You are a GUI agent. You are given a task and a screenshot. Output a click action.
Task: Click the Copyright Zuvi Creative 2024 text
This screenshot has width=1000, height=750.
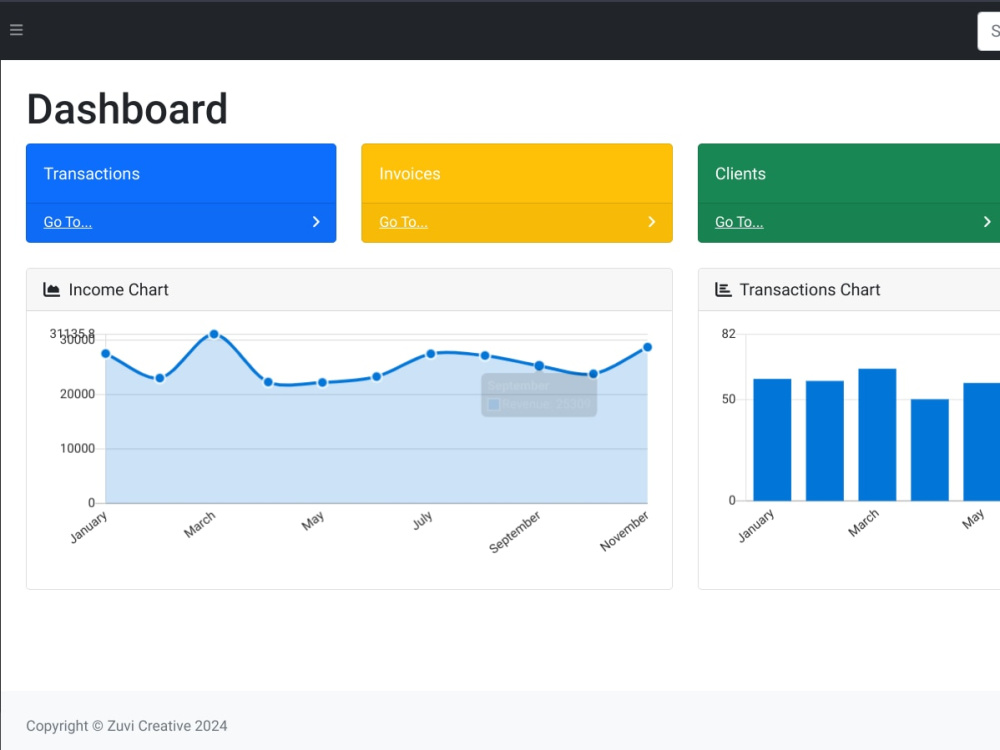tap(126, 726)
